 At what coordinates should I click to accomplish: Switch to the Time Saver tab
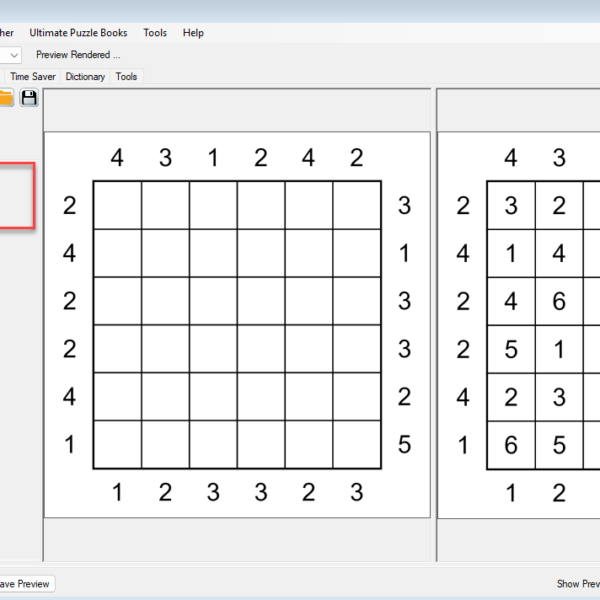click(33, 76)
